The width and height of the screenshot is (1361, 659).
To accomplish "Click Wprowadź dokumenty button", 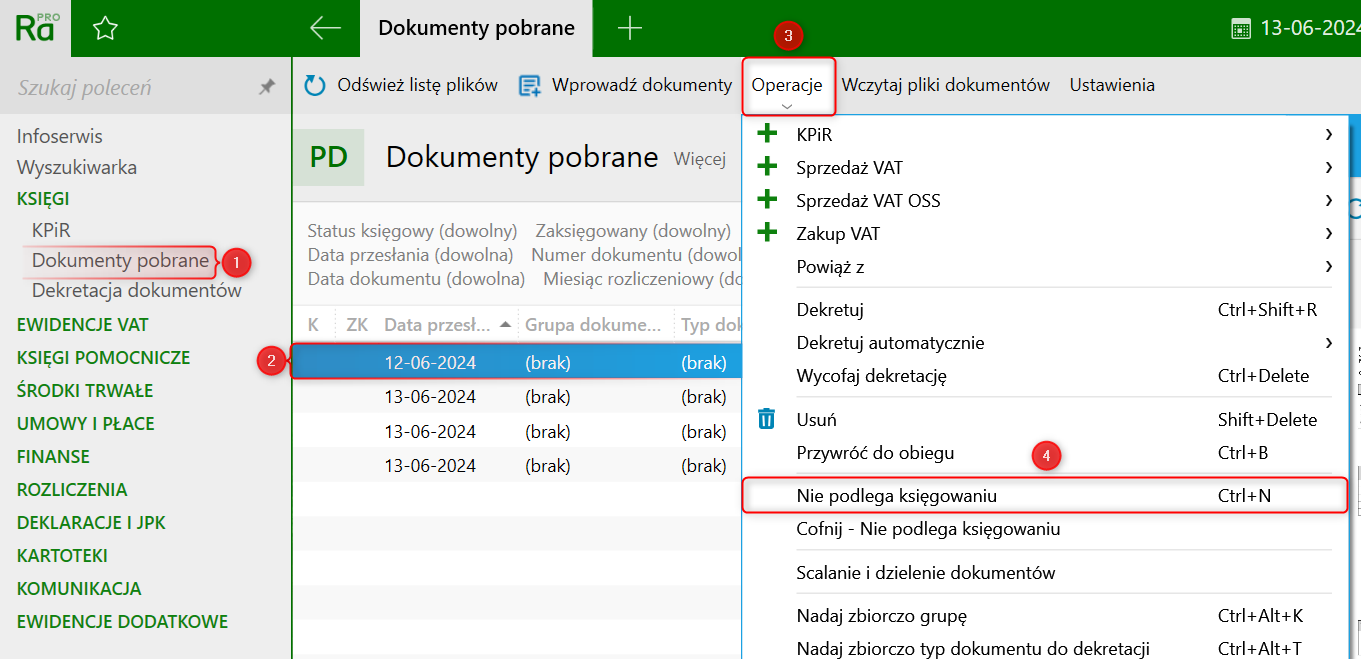I will (625, 86).
